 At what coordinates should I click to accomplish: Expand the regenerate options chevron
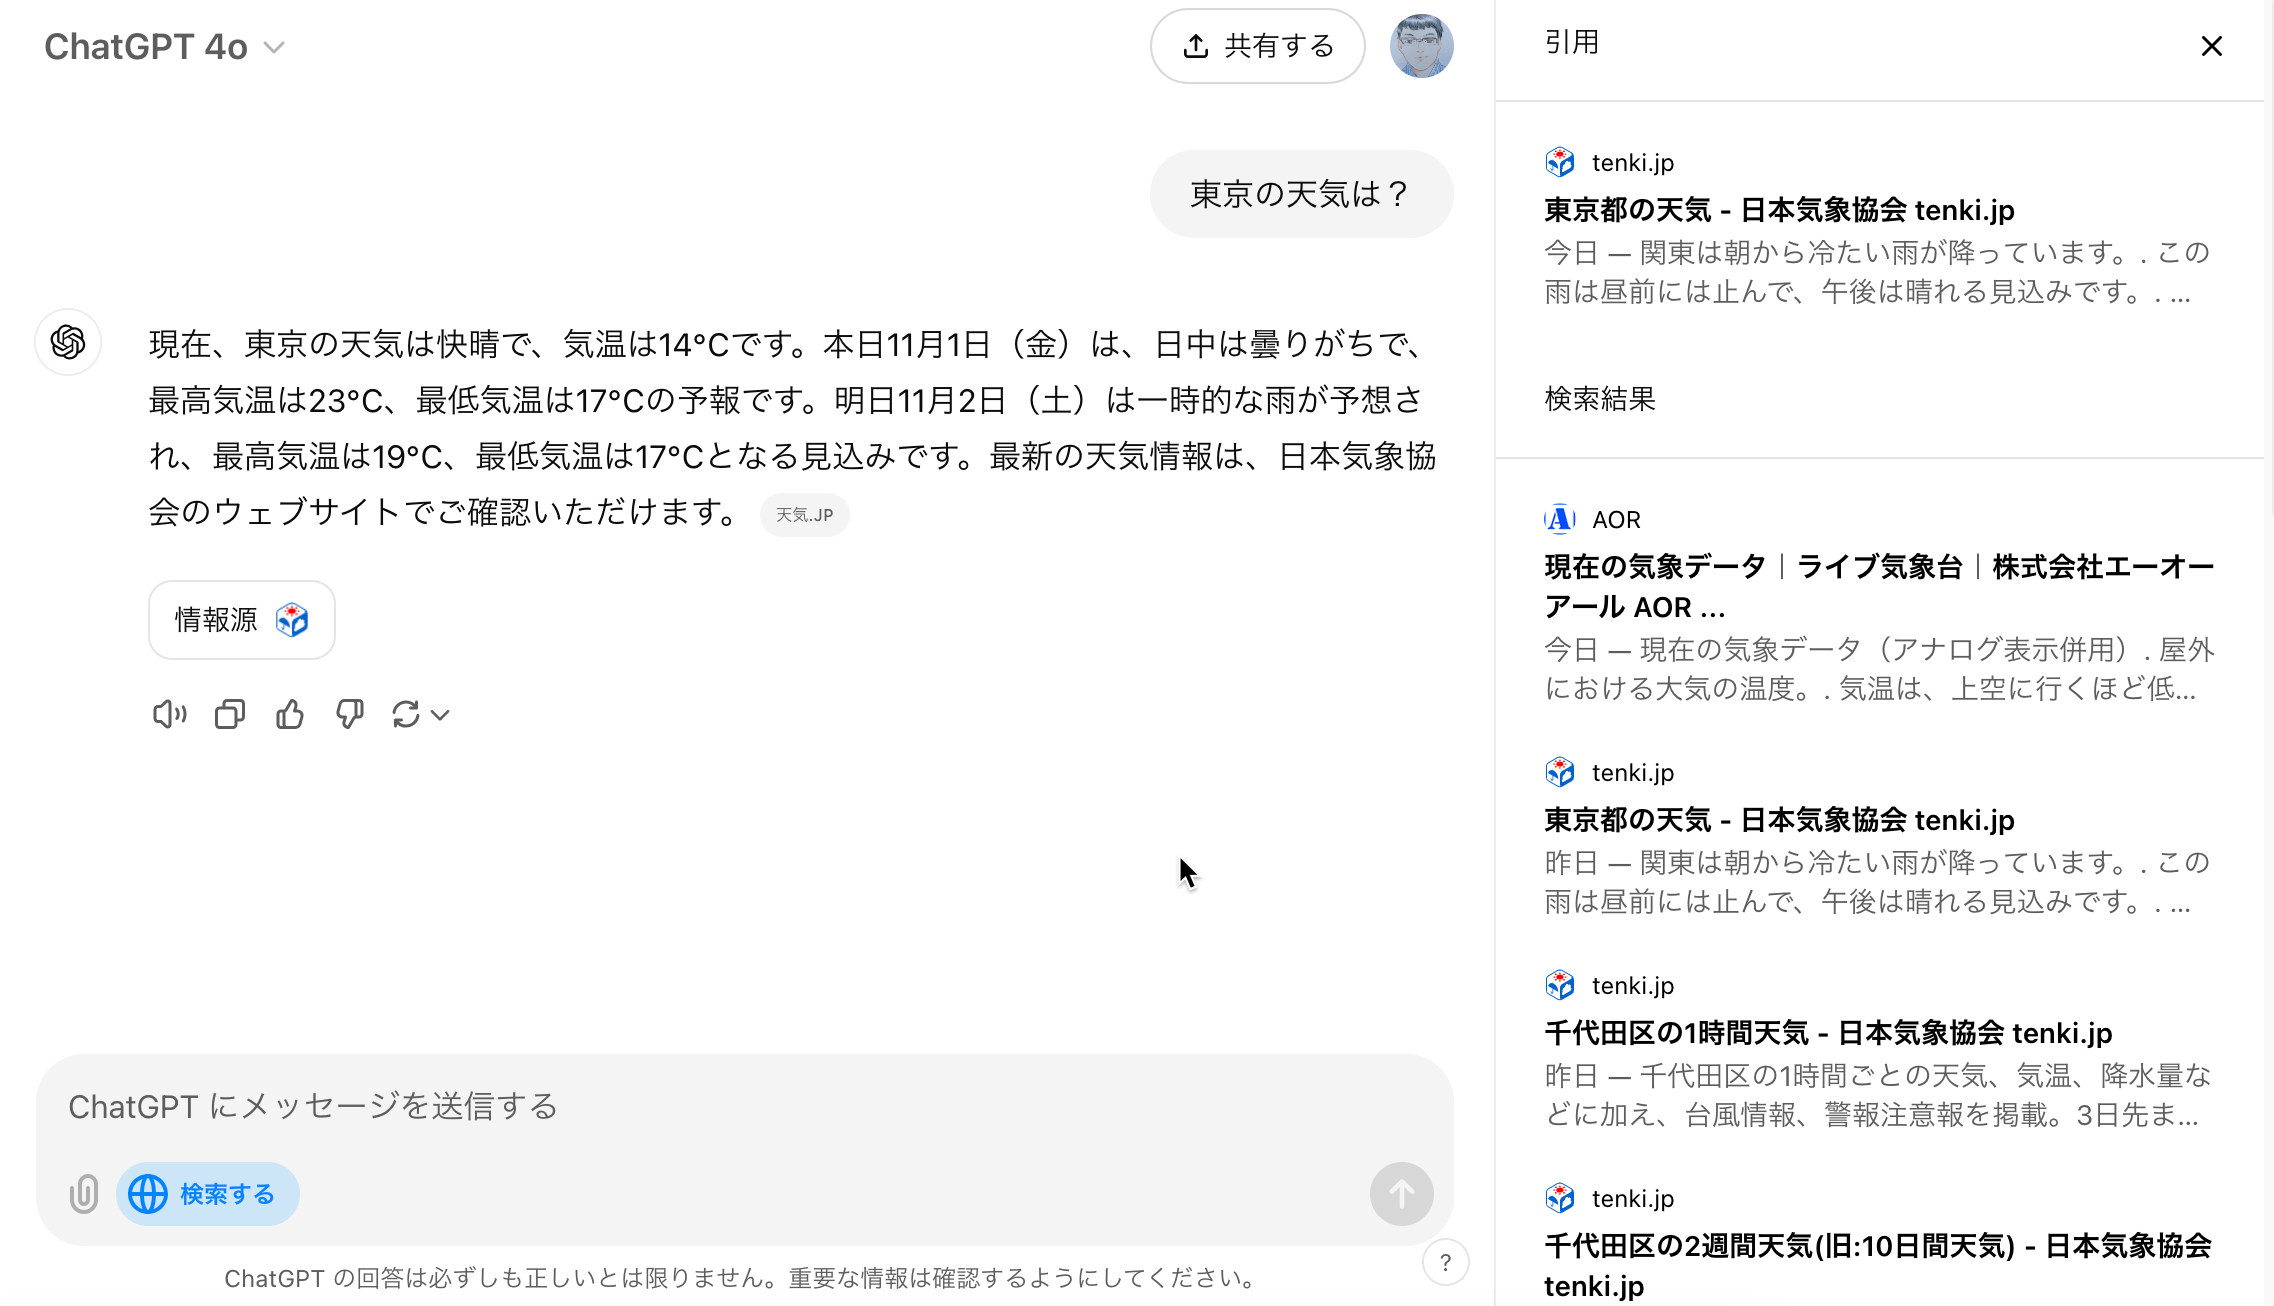pyautogui.click(x=440, y=715)
